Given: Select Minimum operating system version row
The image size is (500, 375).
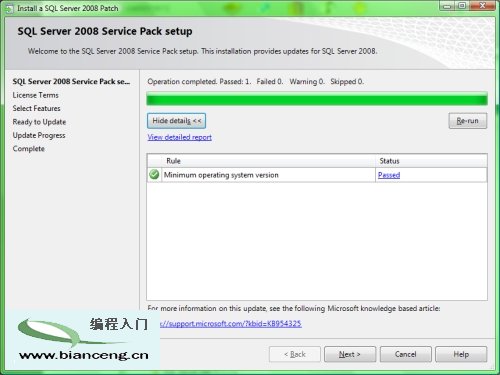Looking at the screenshot, I should [317, 175].
